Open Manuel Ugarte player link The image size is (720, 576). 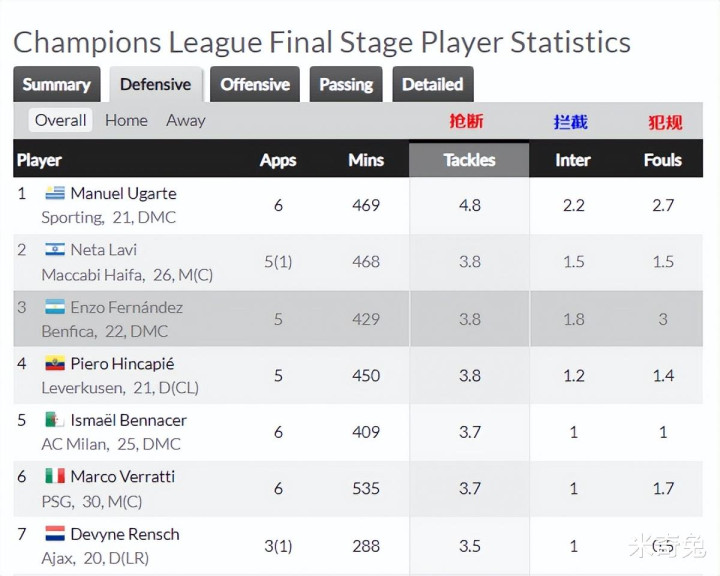tap(124, 193)
